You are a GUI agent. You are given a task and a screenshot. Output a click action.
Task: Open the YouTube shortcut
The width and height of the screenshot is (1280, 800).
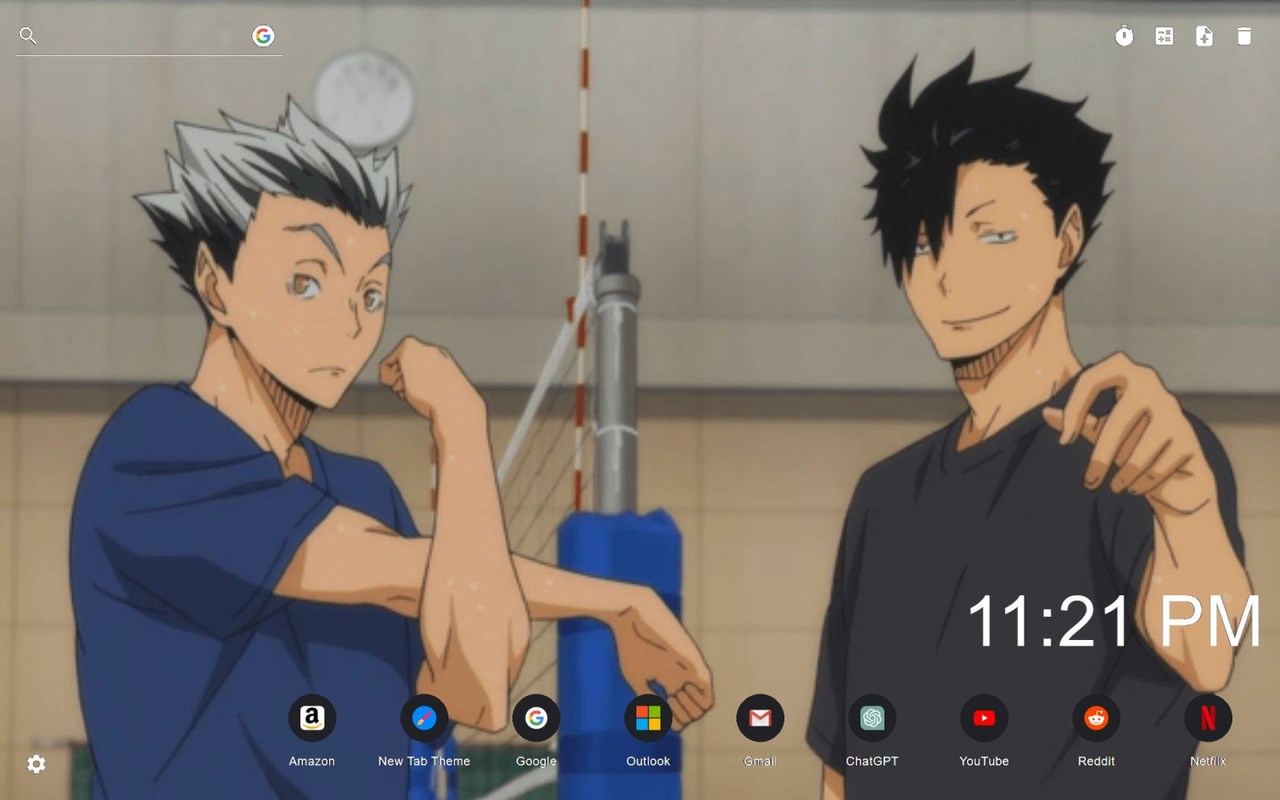click(x=984, y=718)
